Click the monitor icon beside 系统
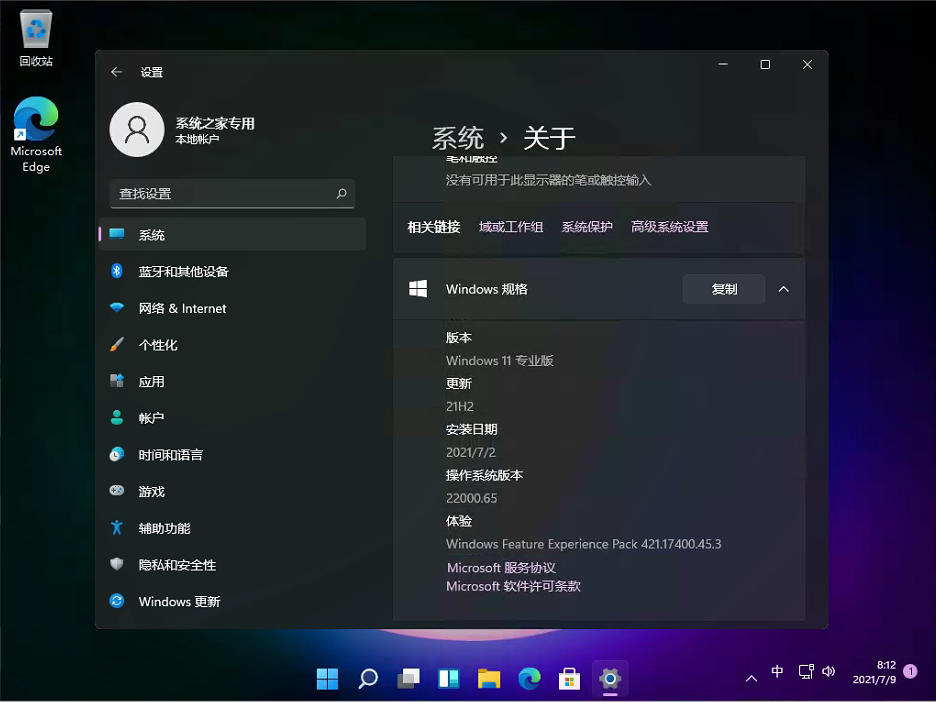 tap(117, 234)
